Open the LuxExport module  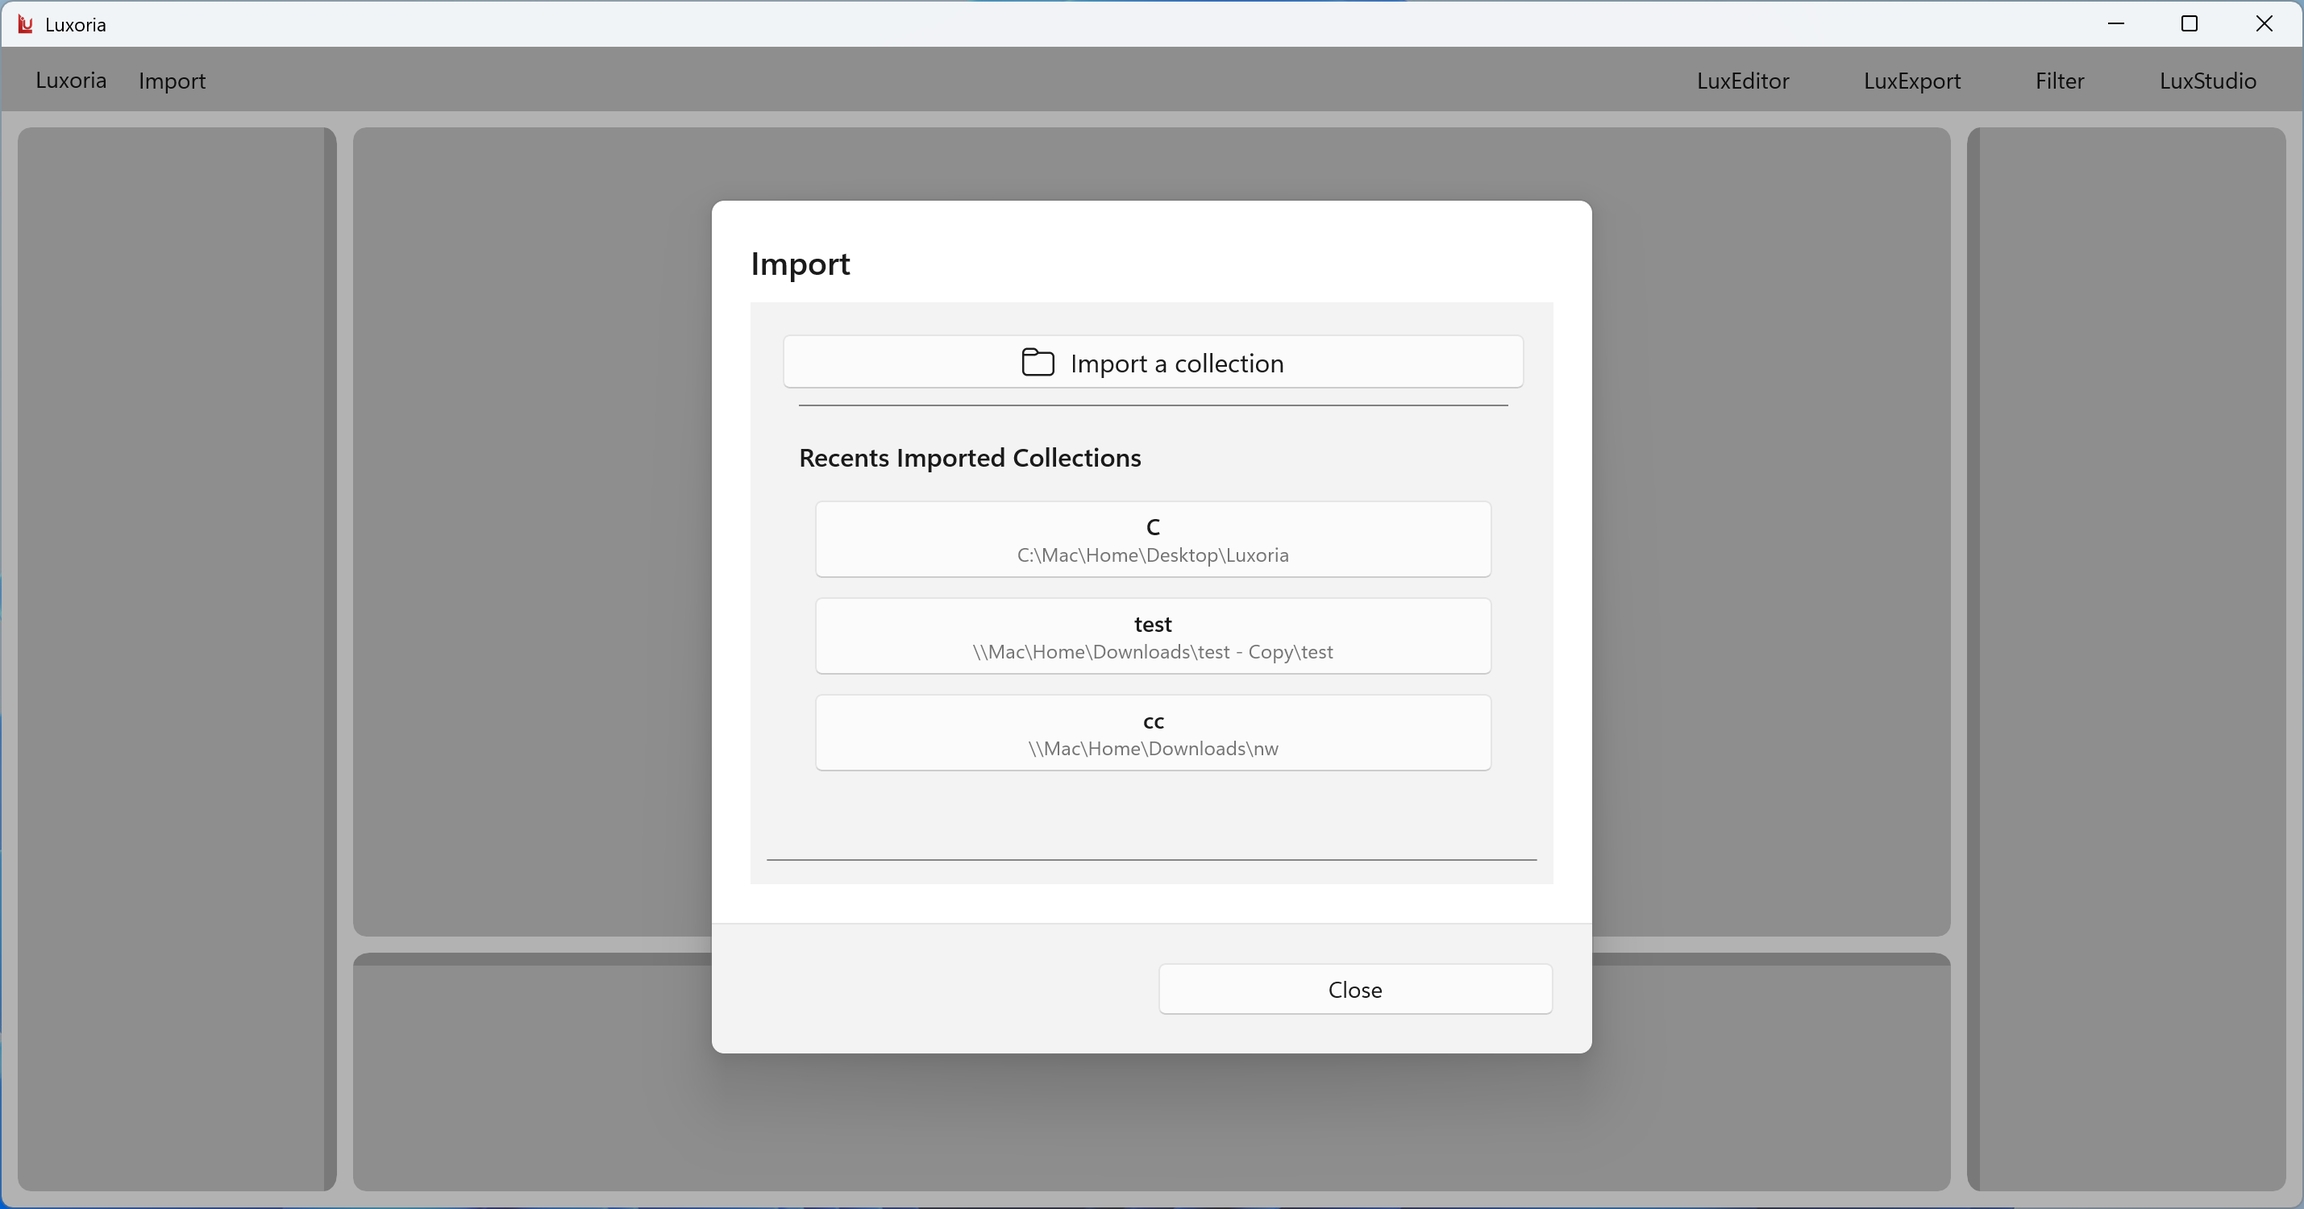(1911, 81)
